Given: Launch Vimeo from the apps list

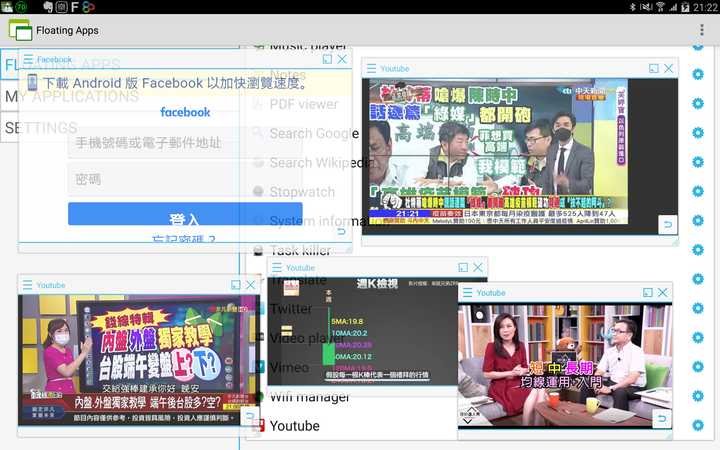Looking at the screenshot, I should click(289, 367).
